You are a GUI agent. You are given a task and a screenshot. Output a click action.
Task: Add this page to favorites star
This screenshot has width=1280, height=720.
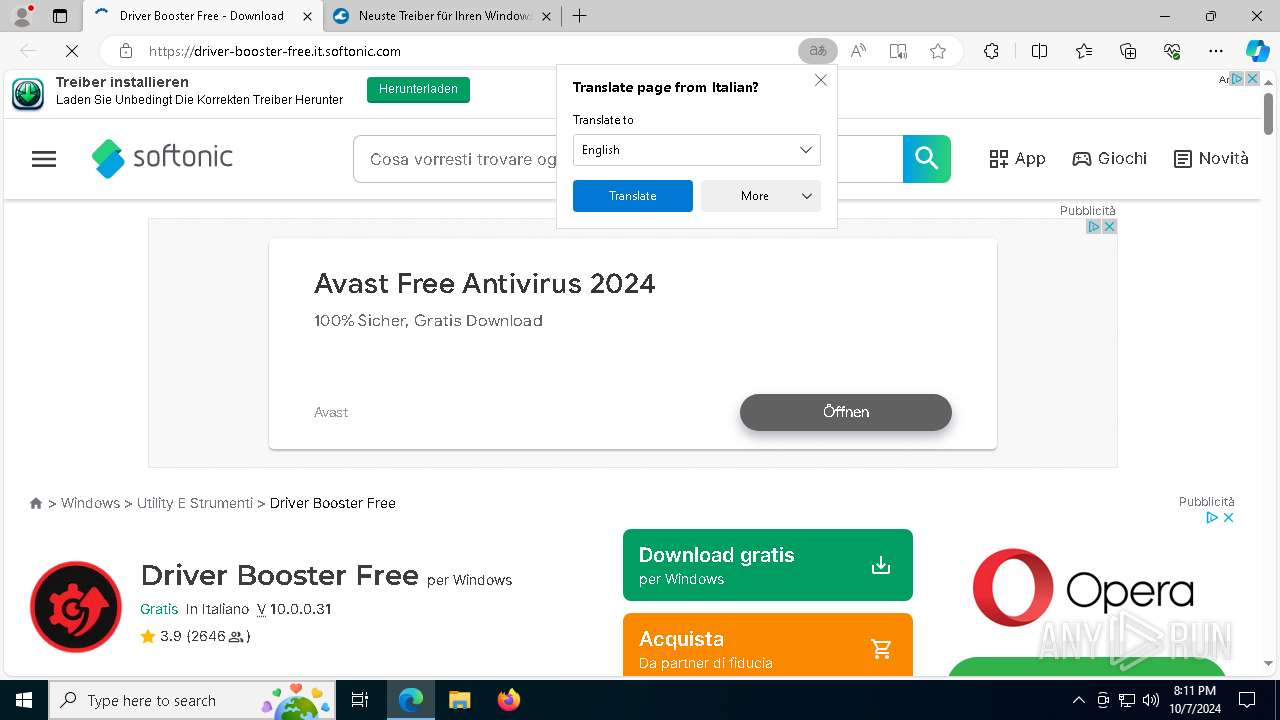(x=938, y=51)
